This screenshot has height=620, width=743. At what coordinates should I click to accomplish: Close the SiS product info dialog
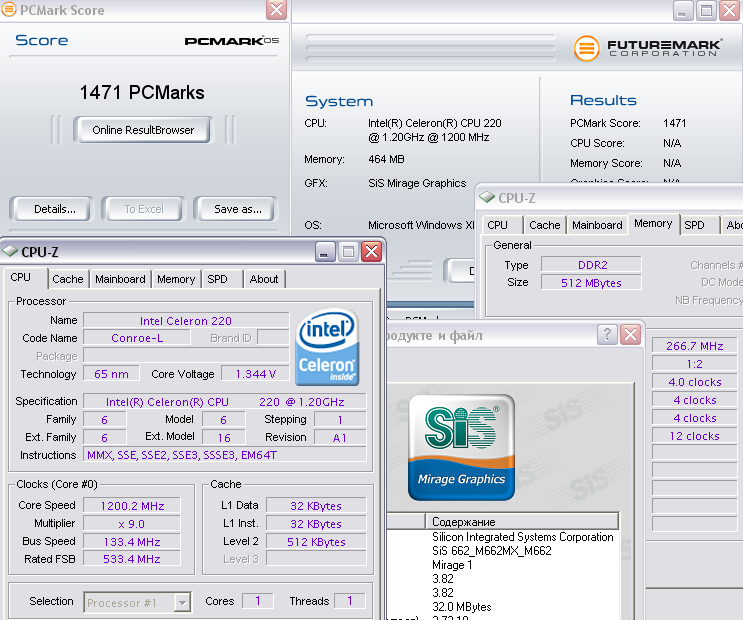(x=631, y=335)
